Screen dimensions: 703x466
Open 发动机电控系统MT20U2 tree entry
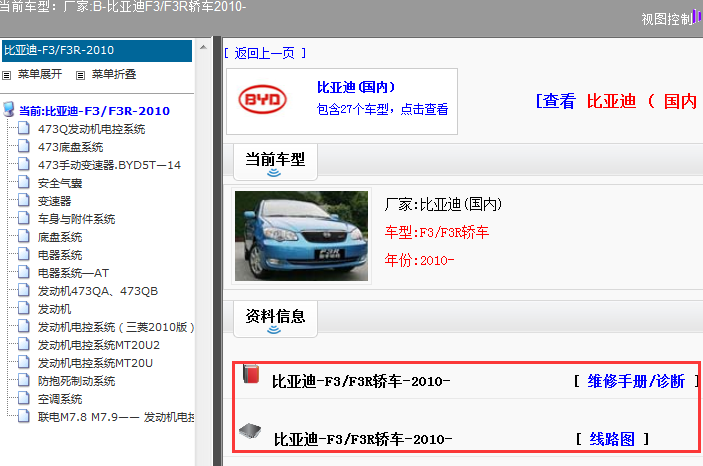pyautogui.click(x=99, y=345)
